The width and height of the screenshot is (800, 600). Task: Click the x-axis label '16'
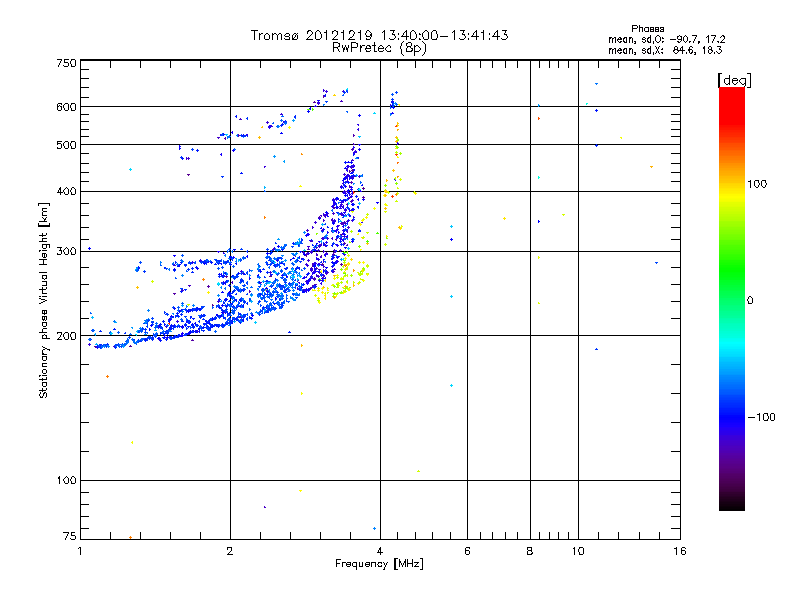[680, 551]
